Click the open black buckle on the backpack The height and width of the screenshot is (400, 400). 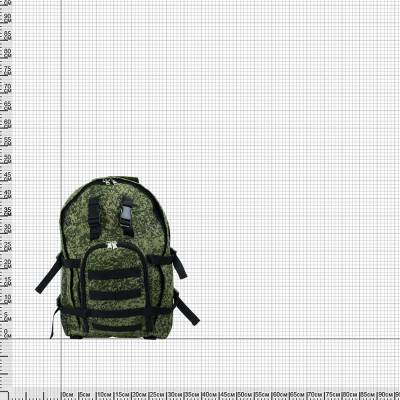pyautogui.click(x=126, y=217)
